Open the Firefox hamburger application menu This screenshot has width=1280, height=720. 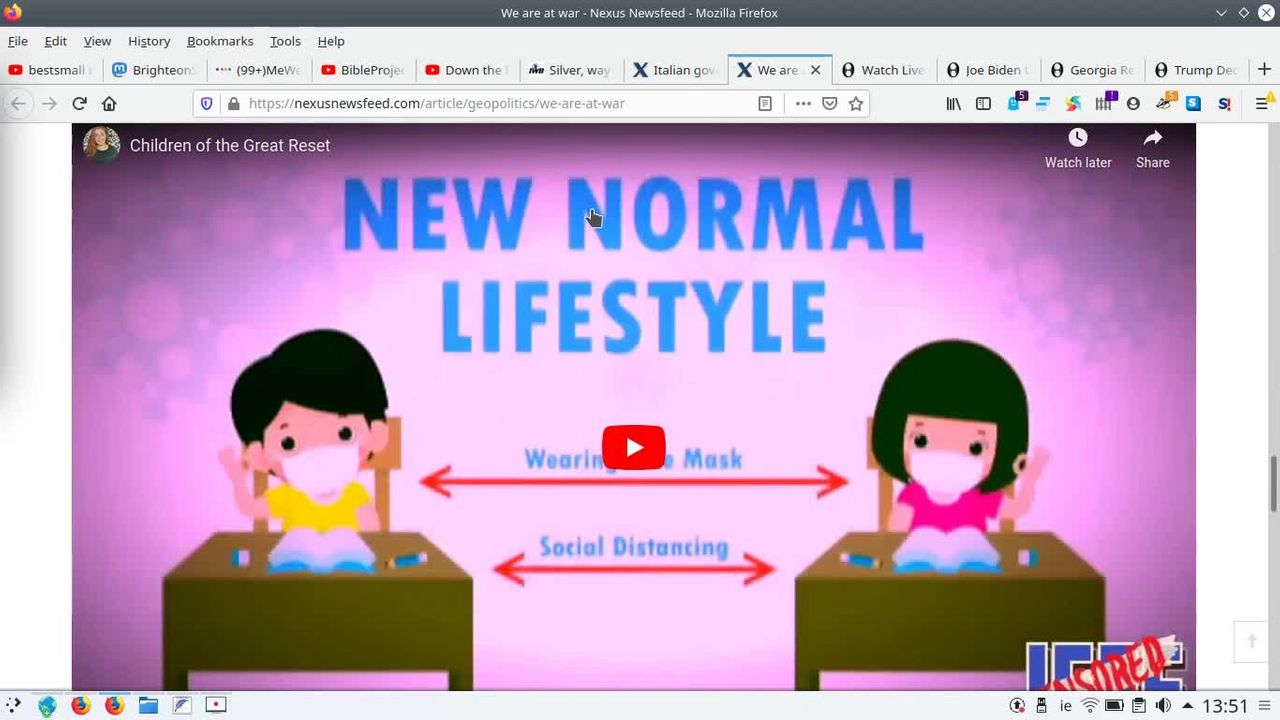coord(1262,103)
